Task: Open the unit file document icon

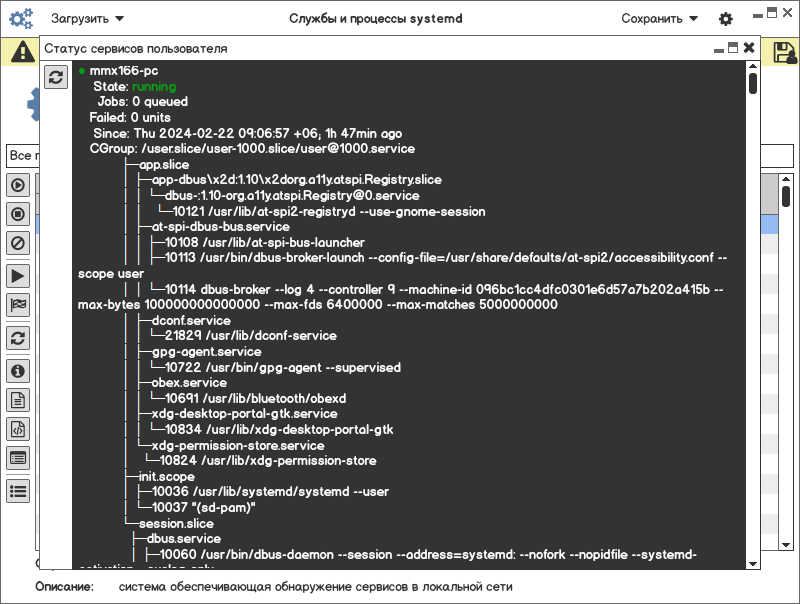Action: (18, 400)
